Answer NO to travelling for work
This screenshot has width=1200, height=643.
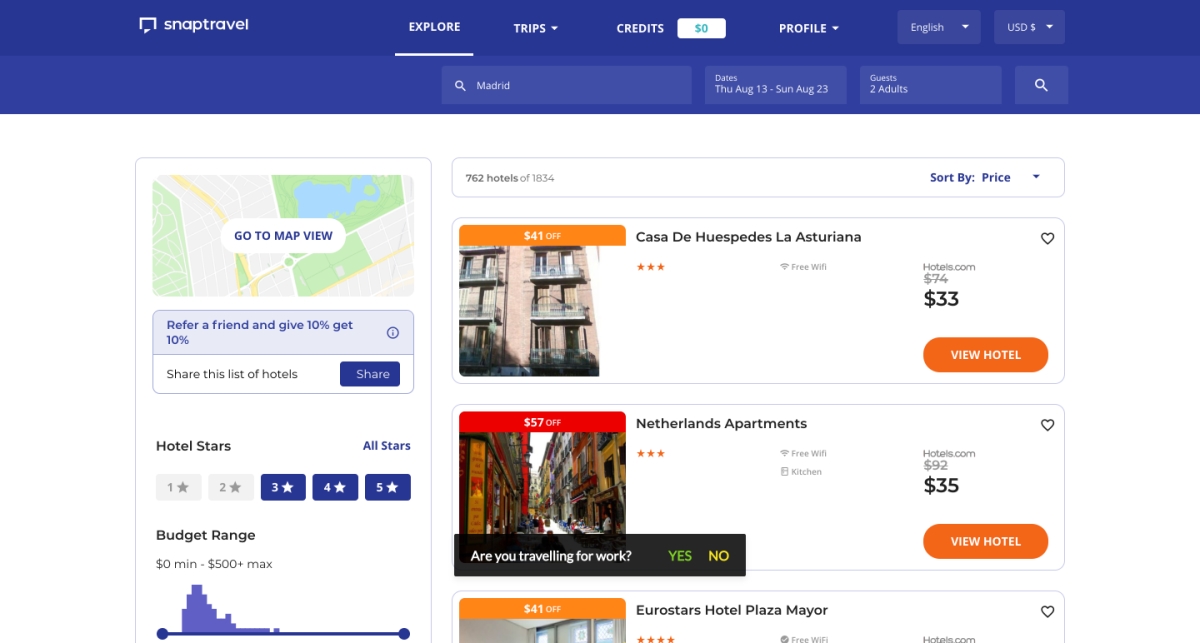coord(719,556)
